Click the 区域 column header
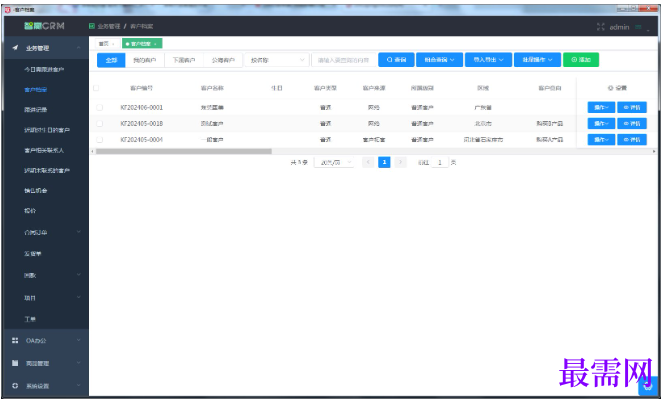 [483, 88]
